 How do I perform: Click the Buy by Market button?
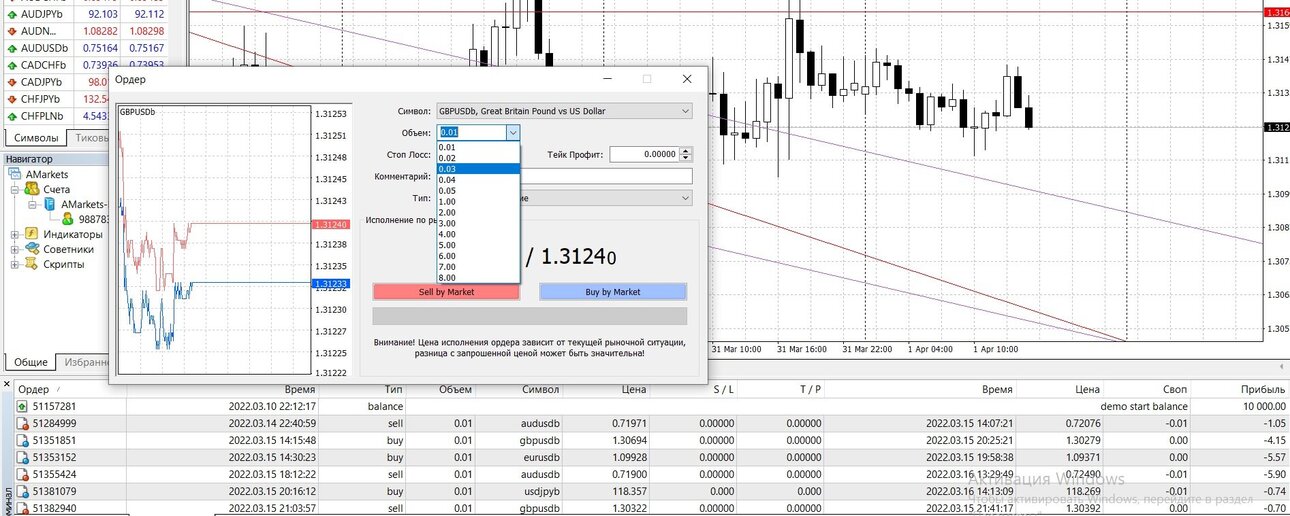click(613, 292)
